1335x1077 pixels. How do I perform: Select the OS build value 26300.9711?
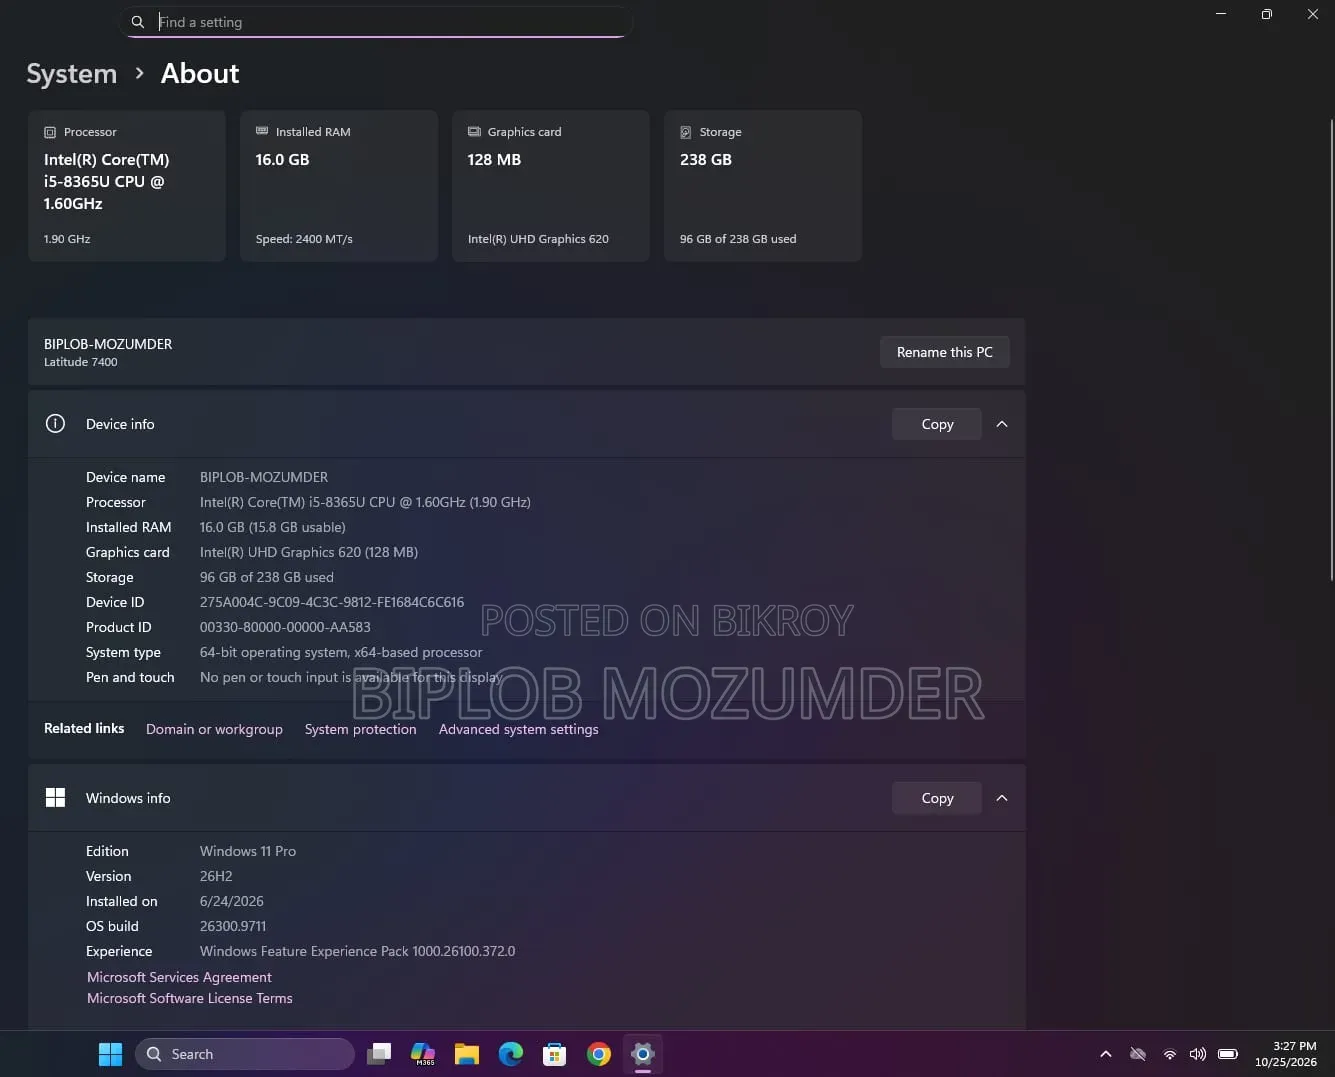pyautogui.click(x=233, y=926)
